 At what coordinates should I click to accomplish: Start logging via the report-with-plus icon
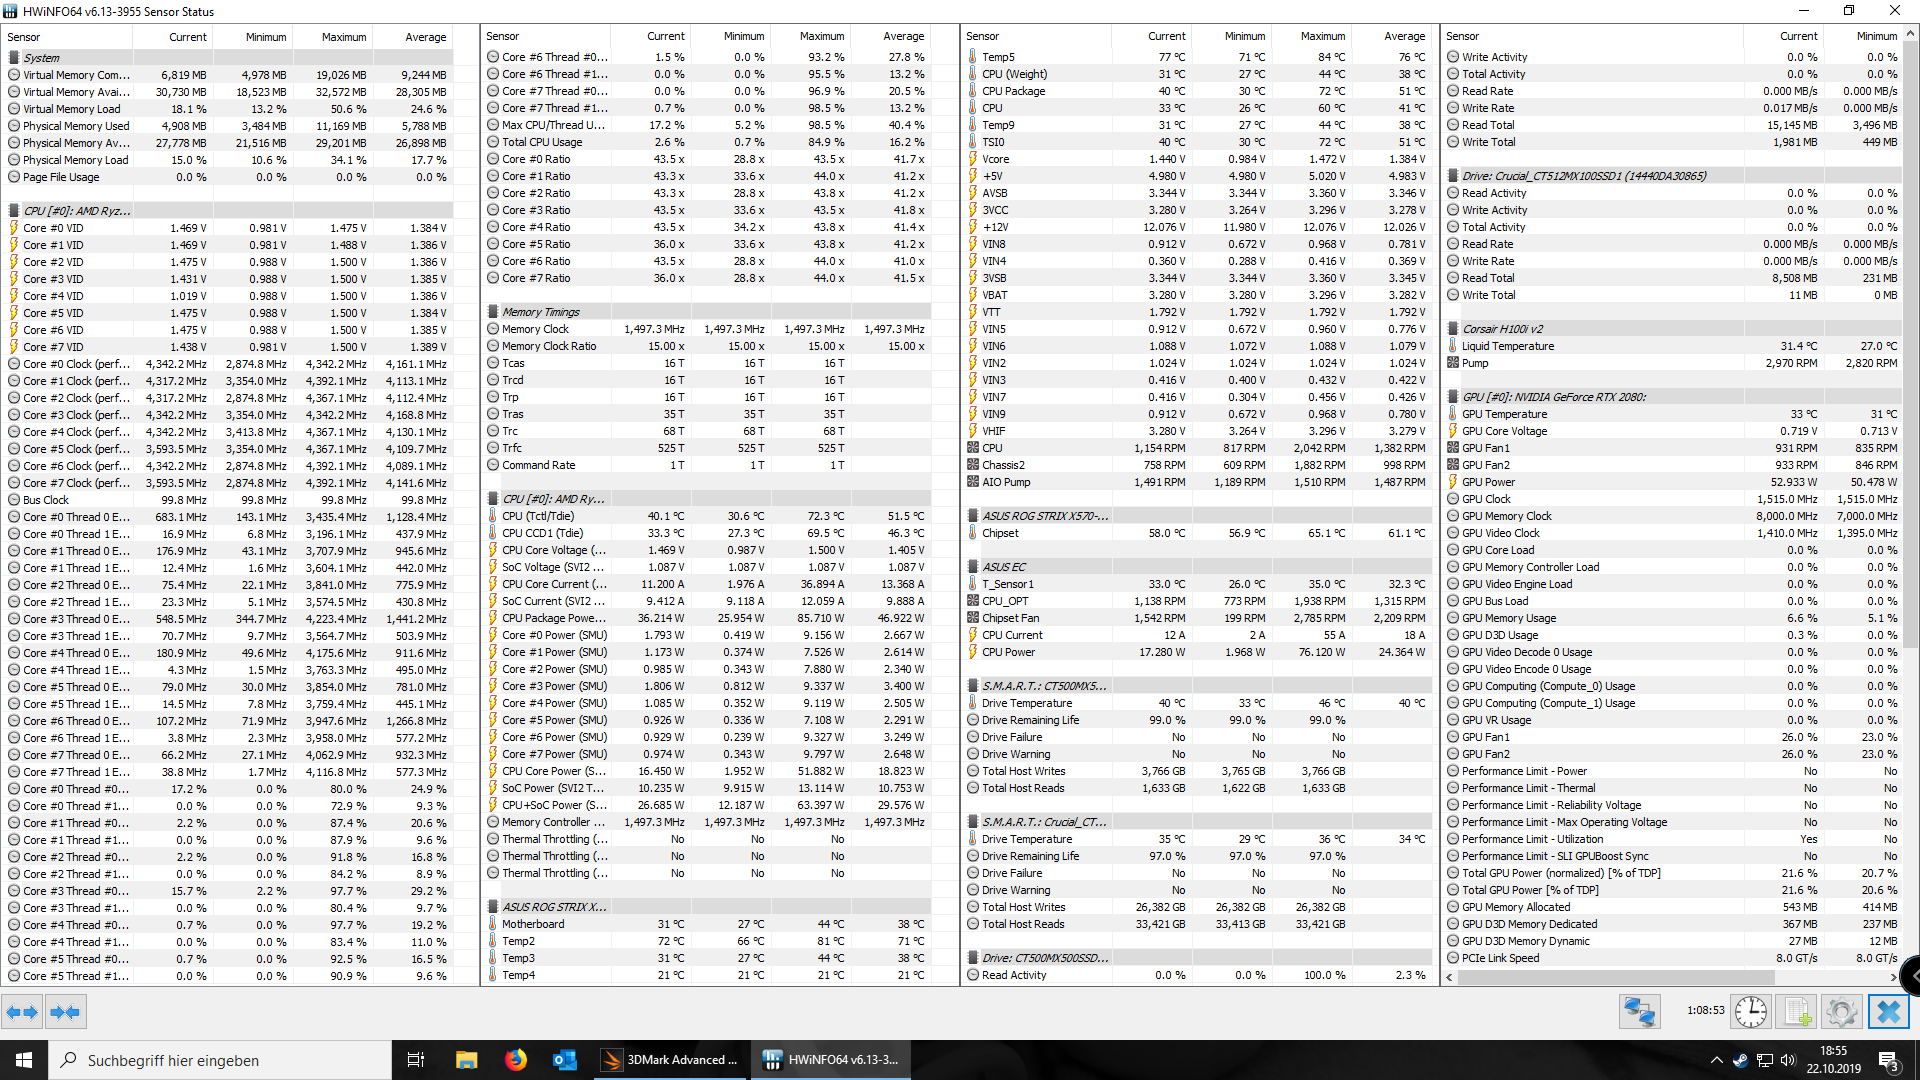[1797, 1011]
